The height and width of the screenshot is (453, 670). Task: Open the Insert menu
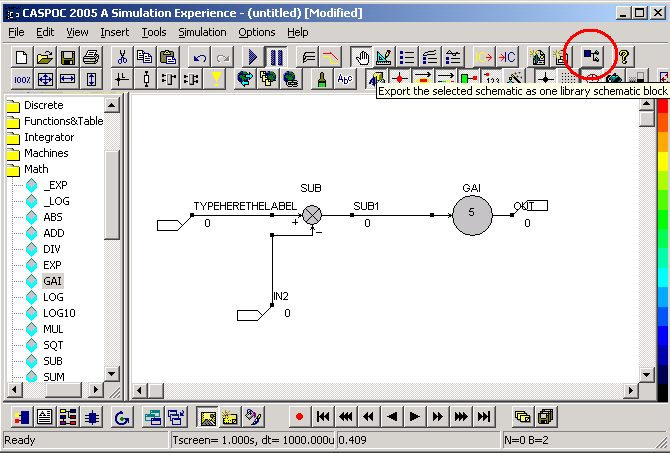pos(115,32)
